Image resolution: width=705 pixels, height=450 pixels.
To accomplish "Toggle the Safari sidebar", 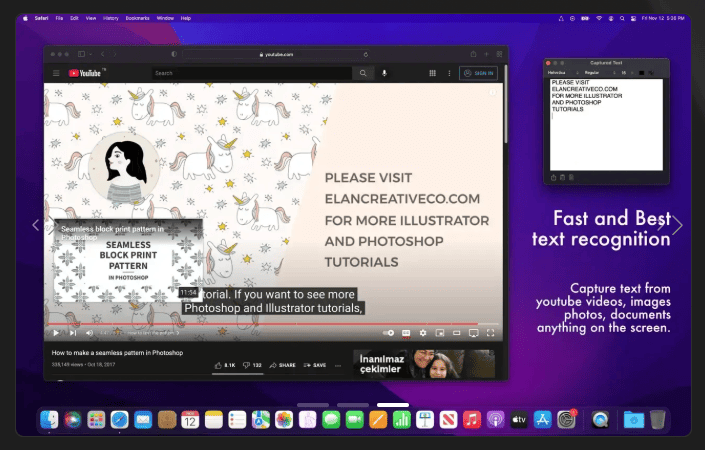I will [x=81, y=54].
